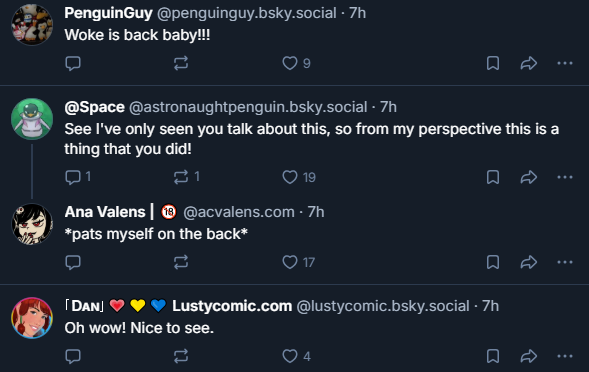Reply to Lustycomic's "Oh wow" post
The width and height of the screenshot is (589, 372).
(x=73, y=356)
